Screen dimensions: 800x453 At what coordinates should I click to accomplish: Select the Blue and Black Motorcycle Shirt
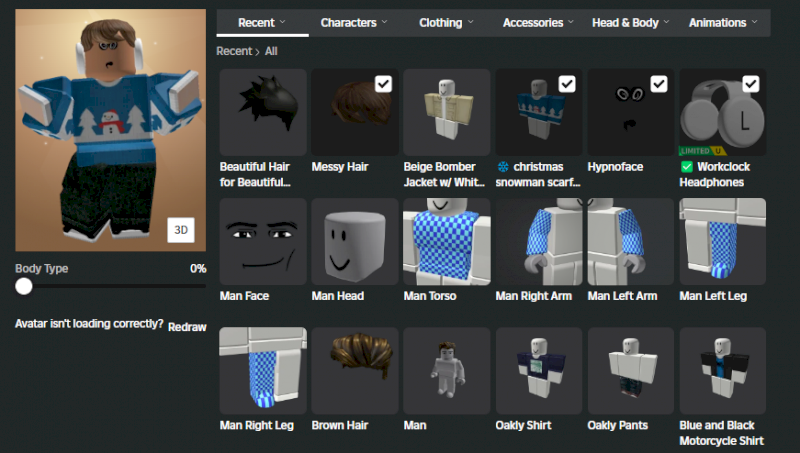click(x=722, y=370)
